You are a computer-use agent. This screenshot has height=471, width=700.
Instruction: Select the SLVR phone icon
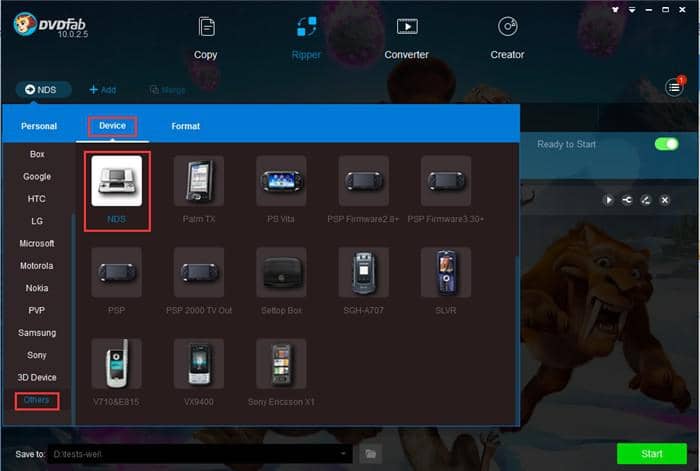coord(446,272)
